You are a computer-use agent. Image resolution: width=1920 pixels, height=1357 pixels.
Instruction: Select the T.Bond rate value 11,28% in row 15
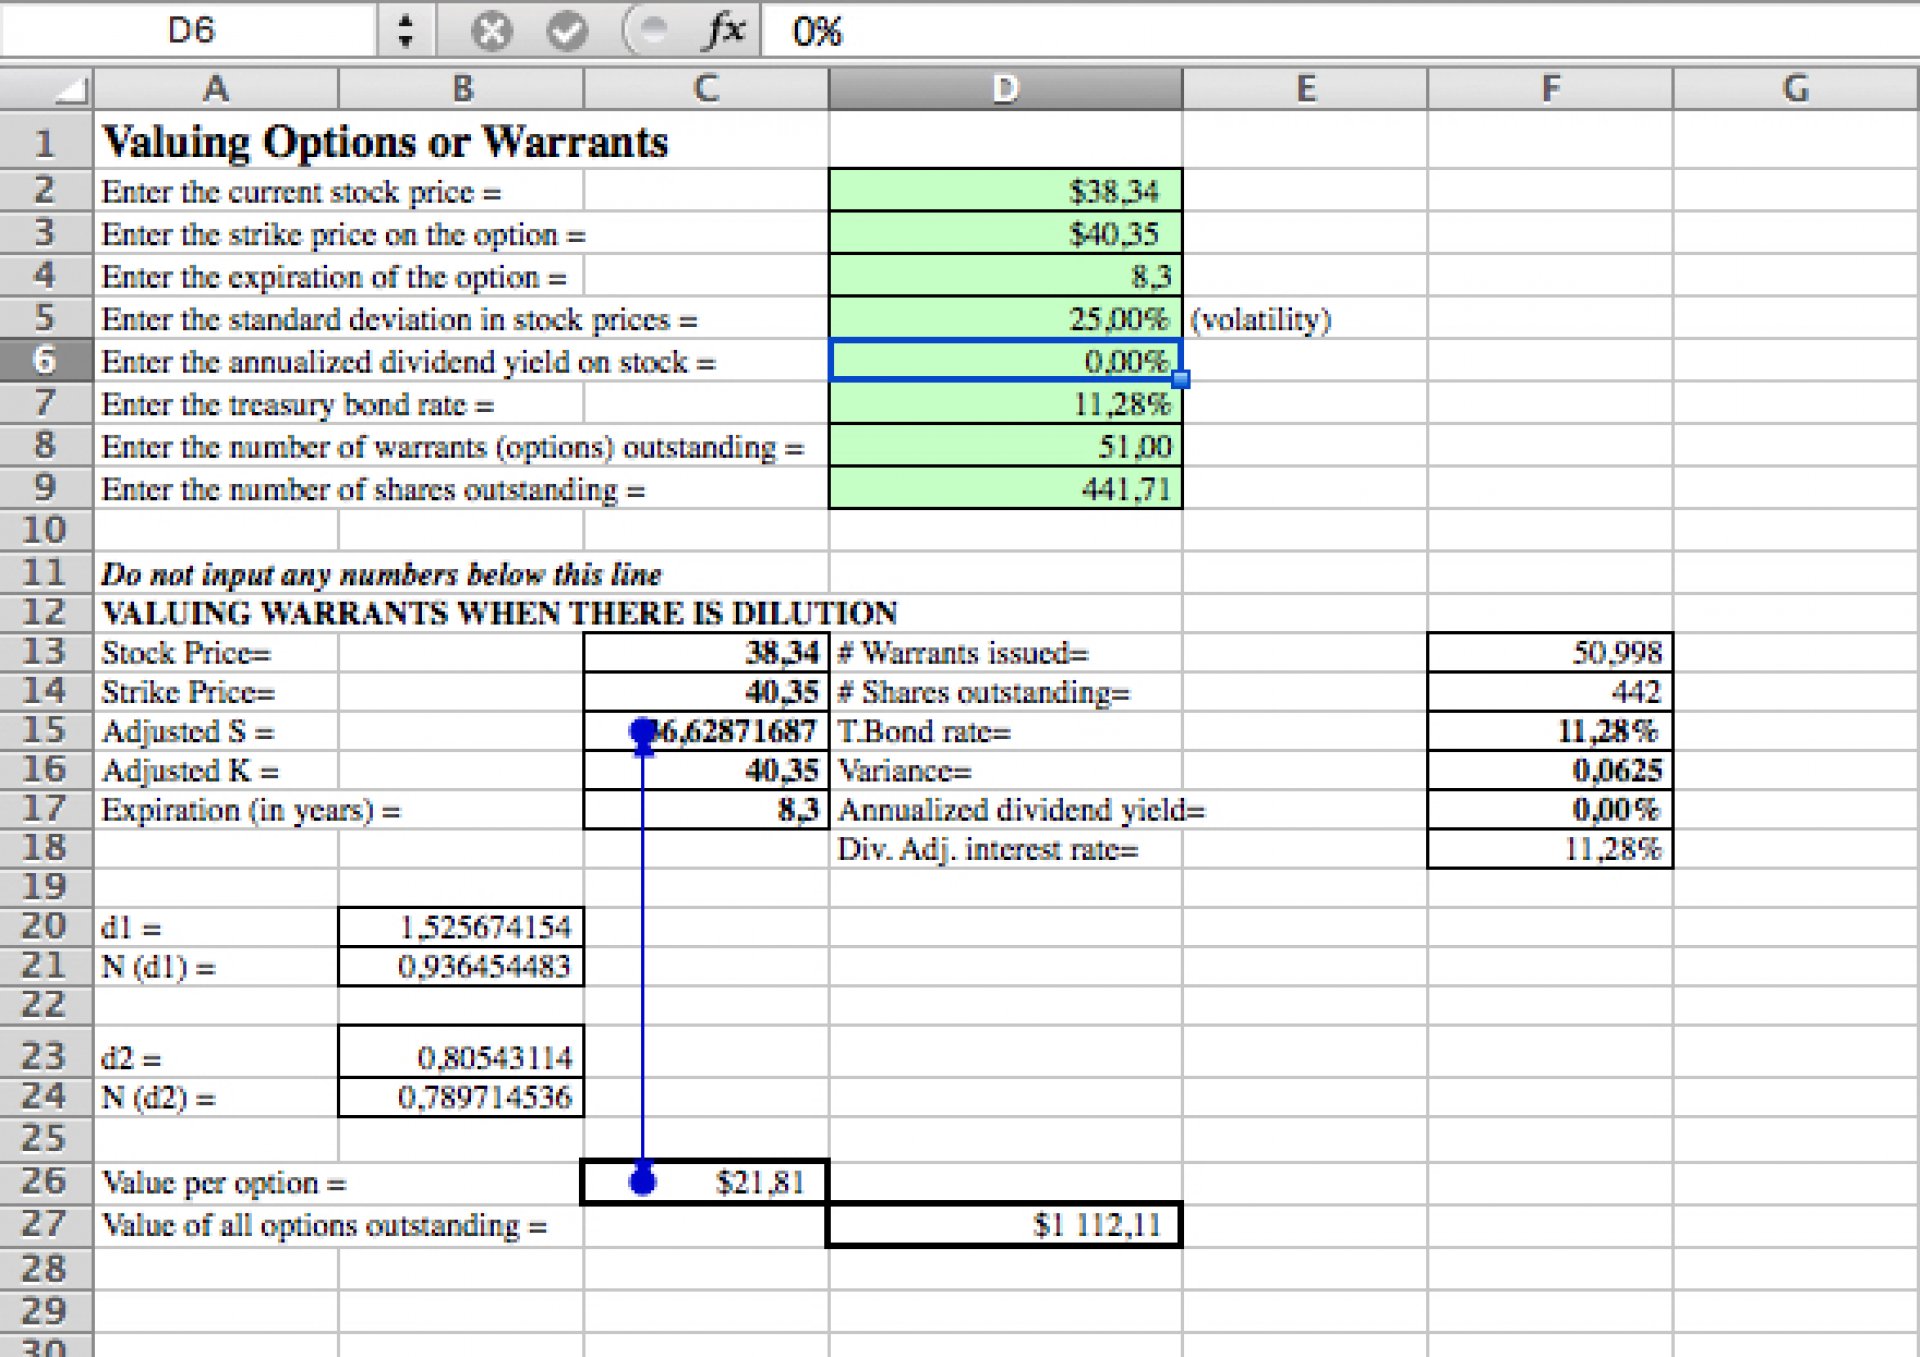1550,731
